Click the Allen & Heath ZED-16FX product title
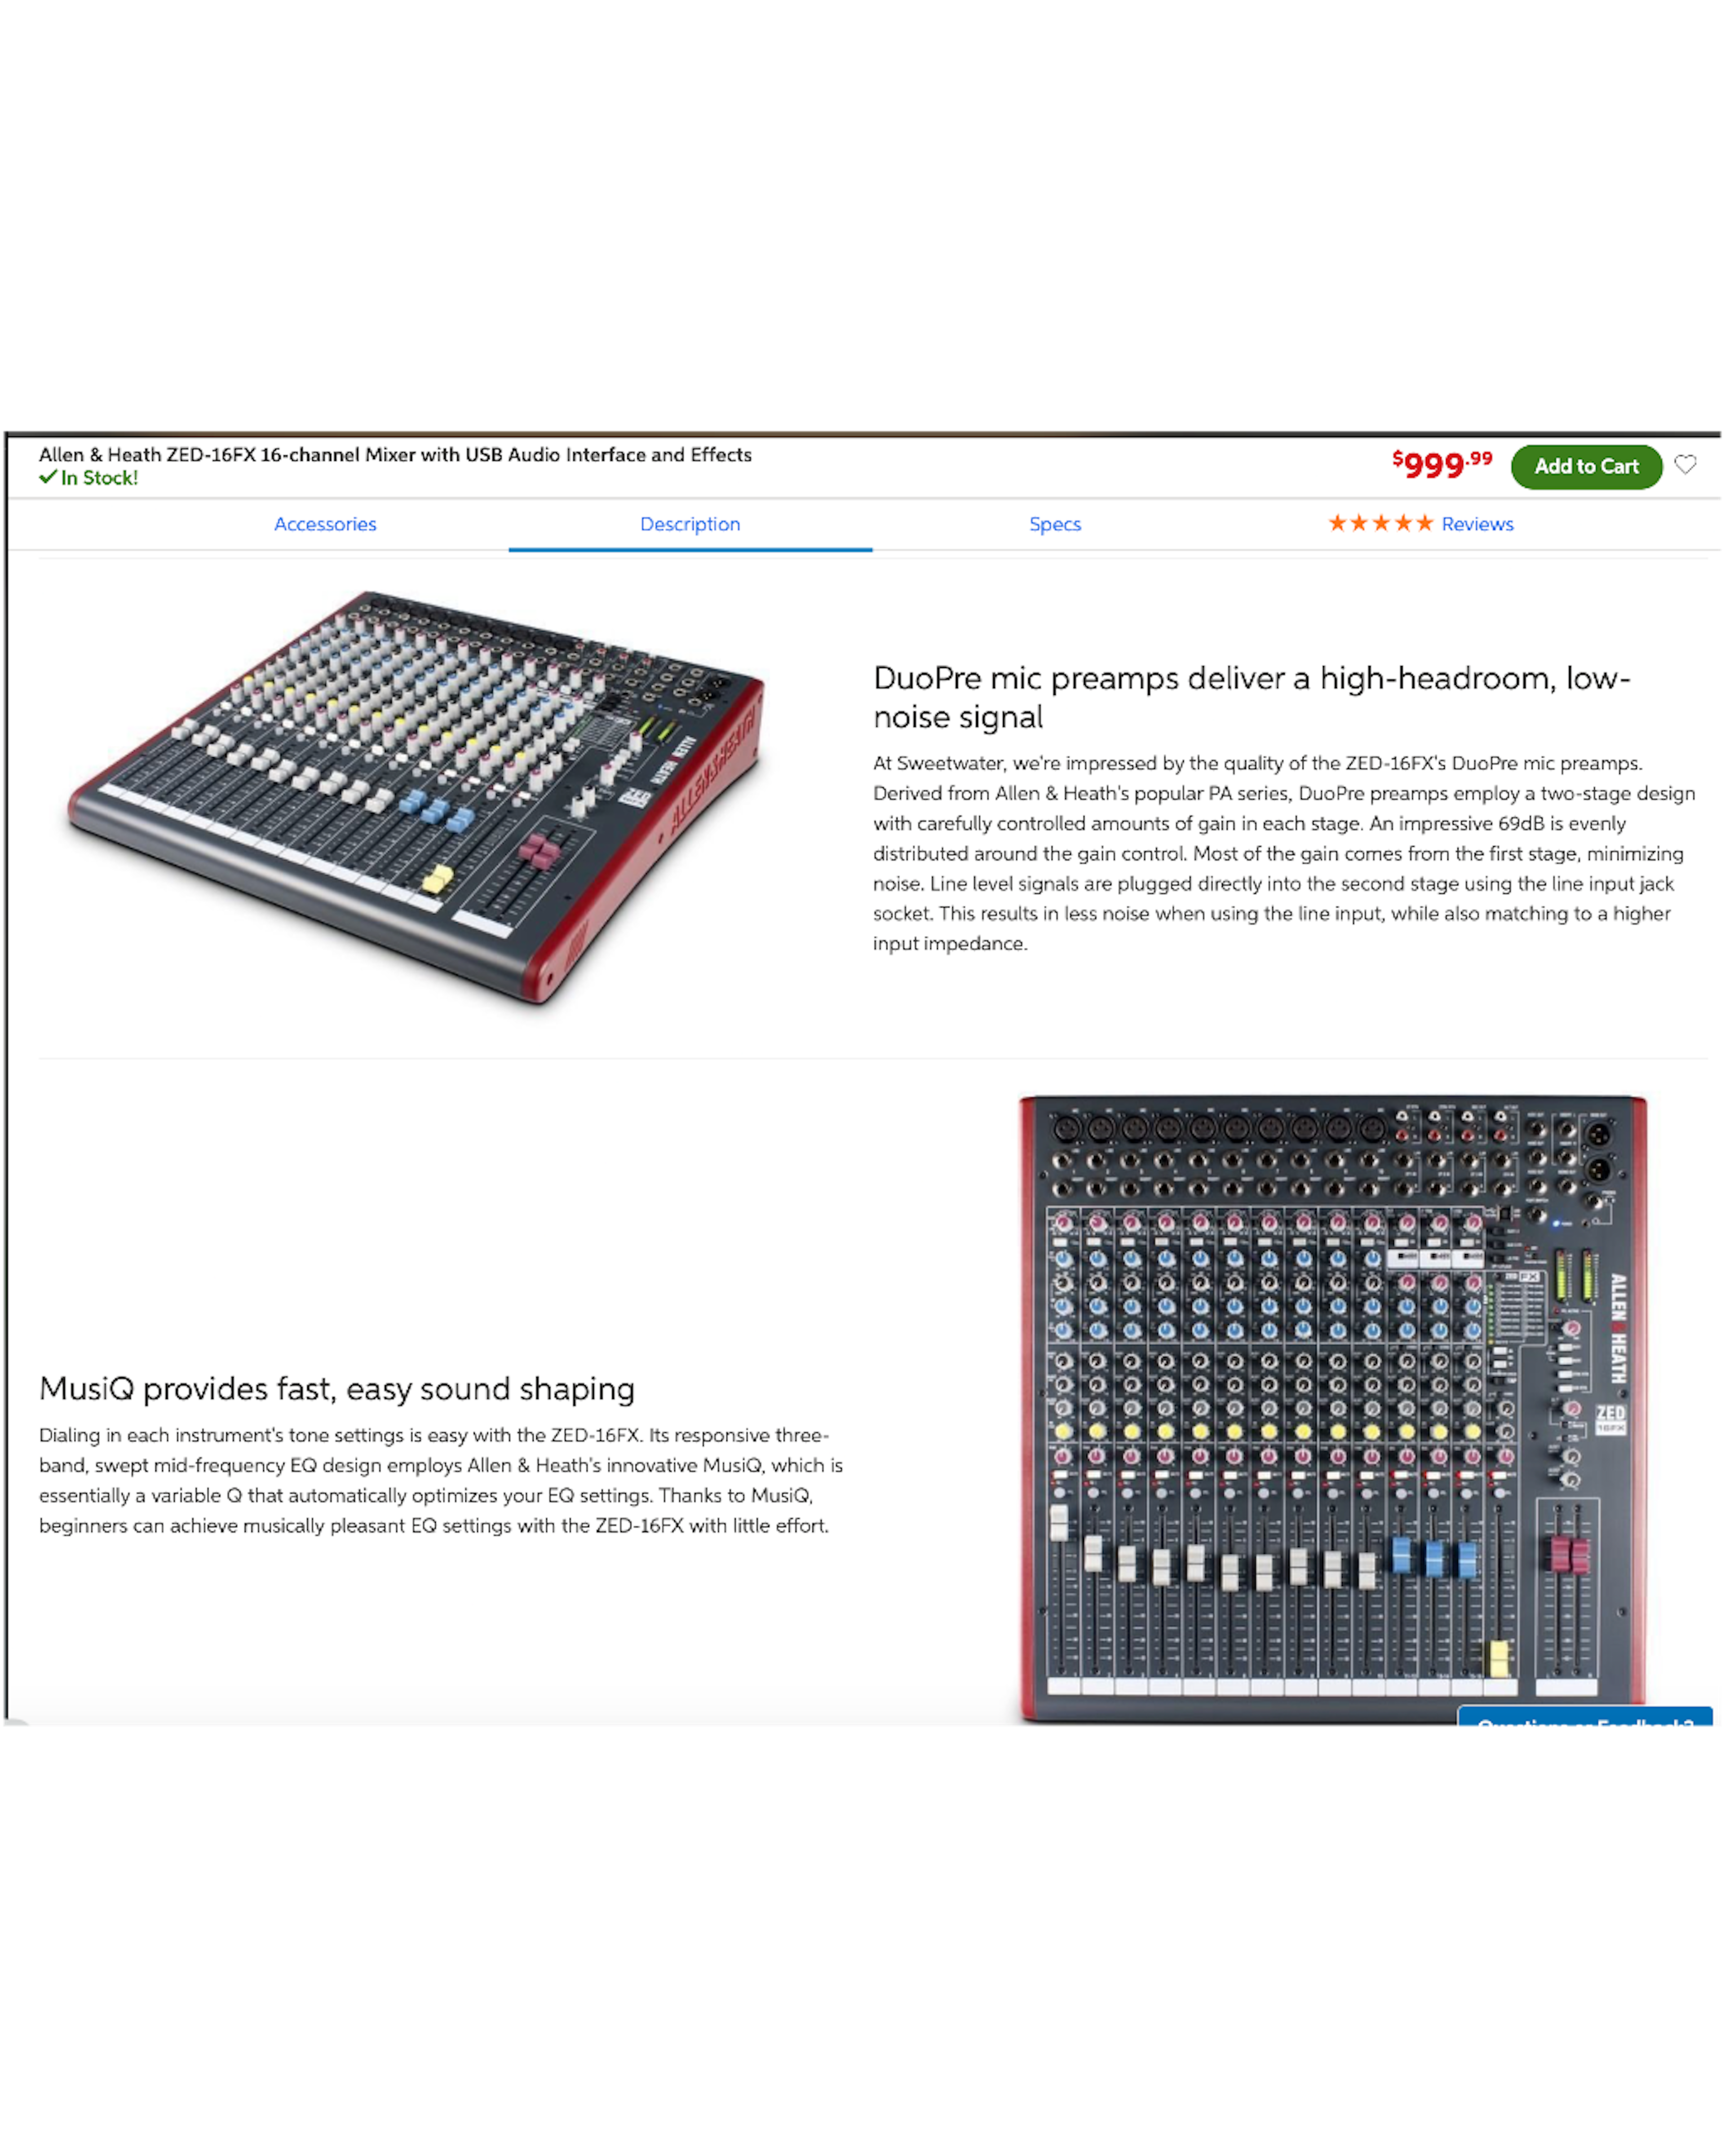 point(395,454)
